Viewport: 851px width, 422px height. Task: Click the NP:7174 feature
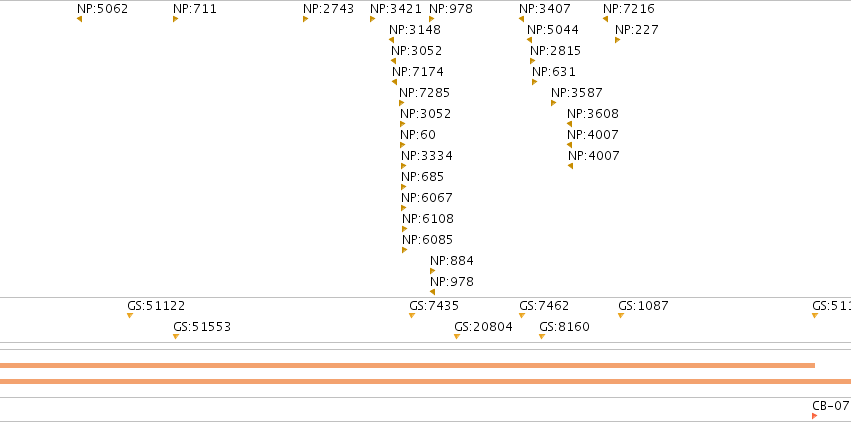pyautogui.click(x=395, y=82)
